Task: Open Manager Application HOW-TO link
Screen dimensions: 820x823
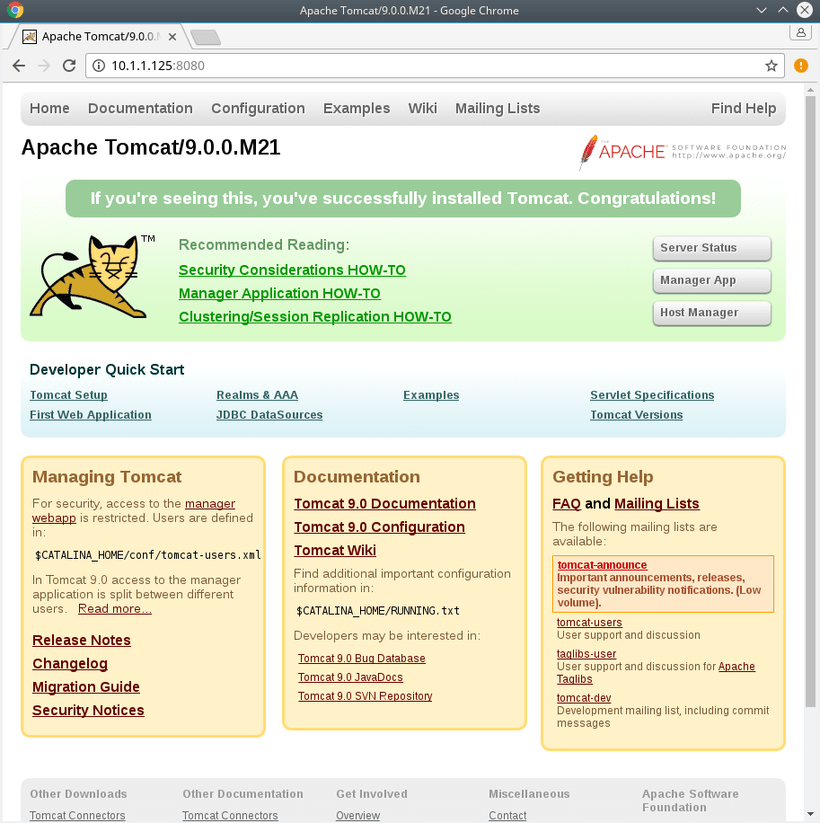Action: pyautogui.click(x=279, y=293)
